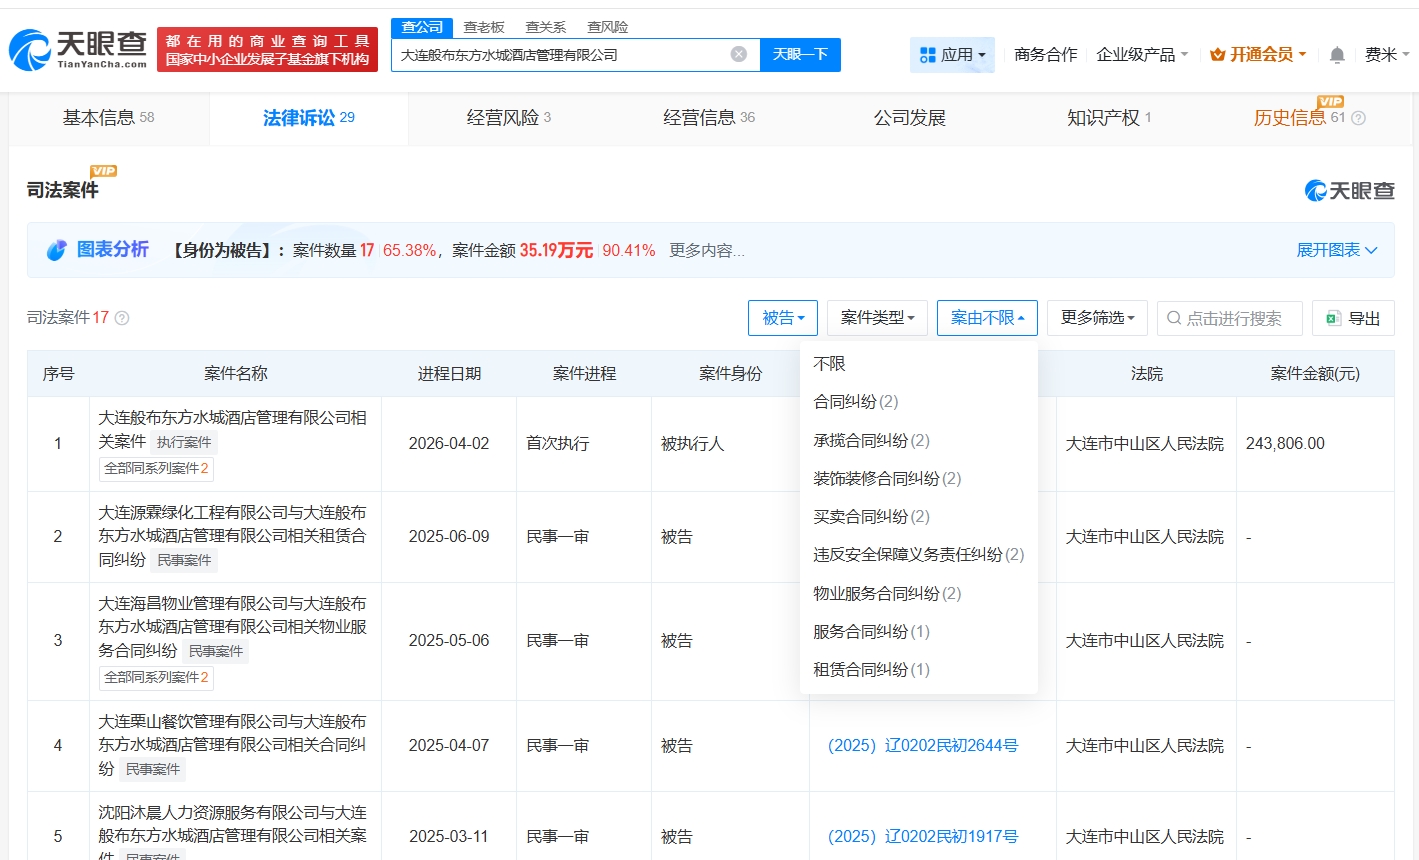Expand the chart via 展开图表
Image resolution: width=1419 pixels, height=860 pixels.
click(1337, 250)
